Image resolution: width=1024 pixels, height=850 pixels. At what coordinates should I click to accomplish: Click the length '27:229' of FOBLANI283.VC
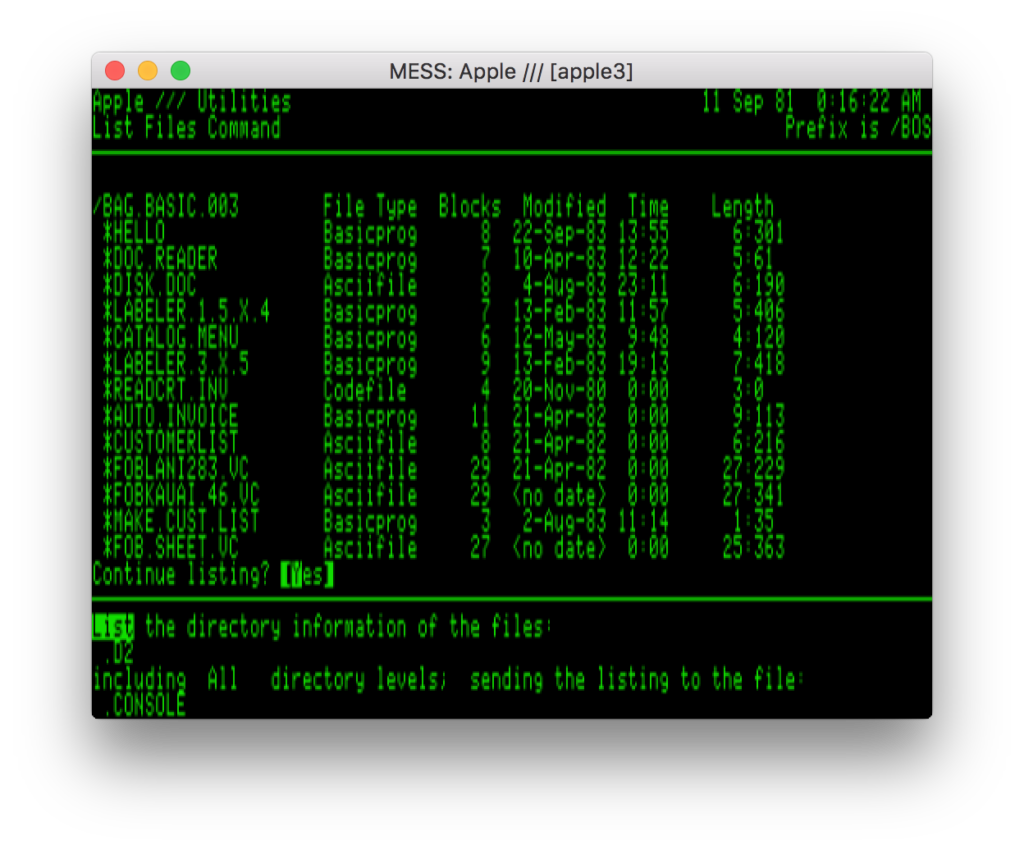tap(753, 469)
